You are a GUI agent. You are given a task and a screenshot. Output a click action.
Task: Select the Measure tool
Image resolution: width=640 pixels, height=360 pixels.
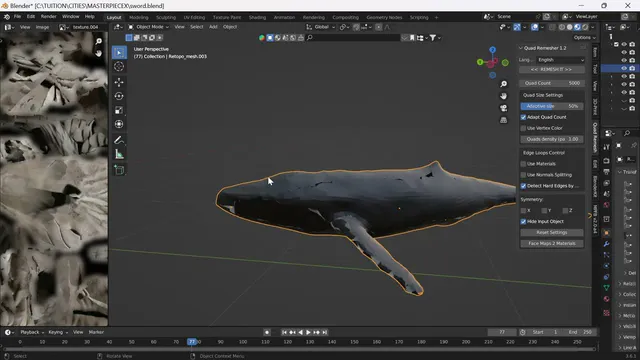pyautogui.click(x=119, y=154)
